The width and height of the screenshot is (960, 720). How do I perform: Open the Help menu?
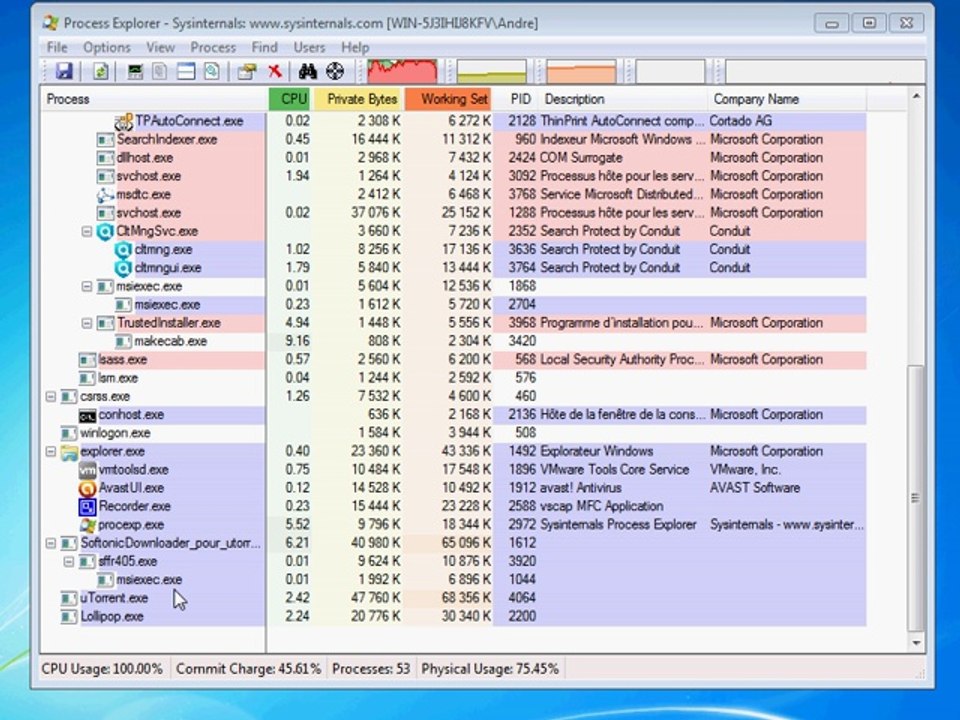[355, 47]
